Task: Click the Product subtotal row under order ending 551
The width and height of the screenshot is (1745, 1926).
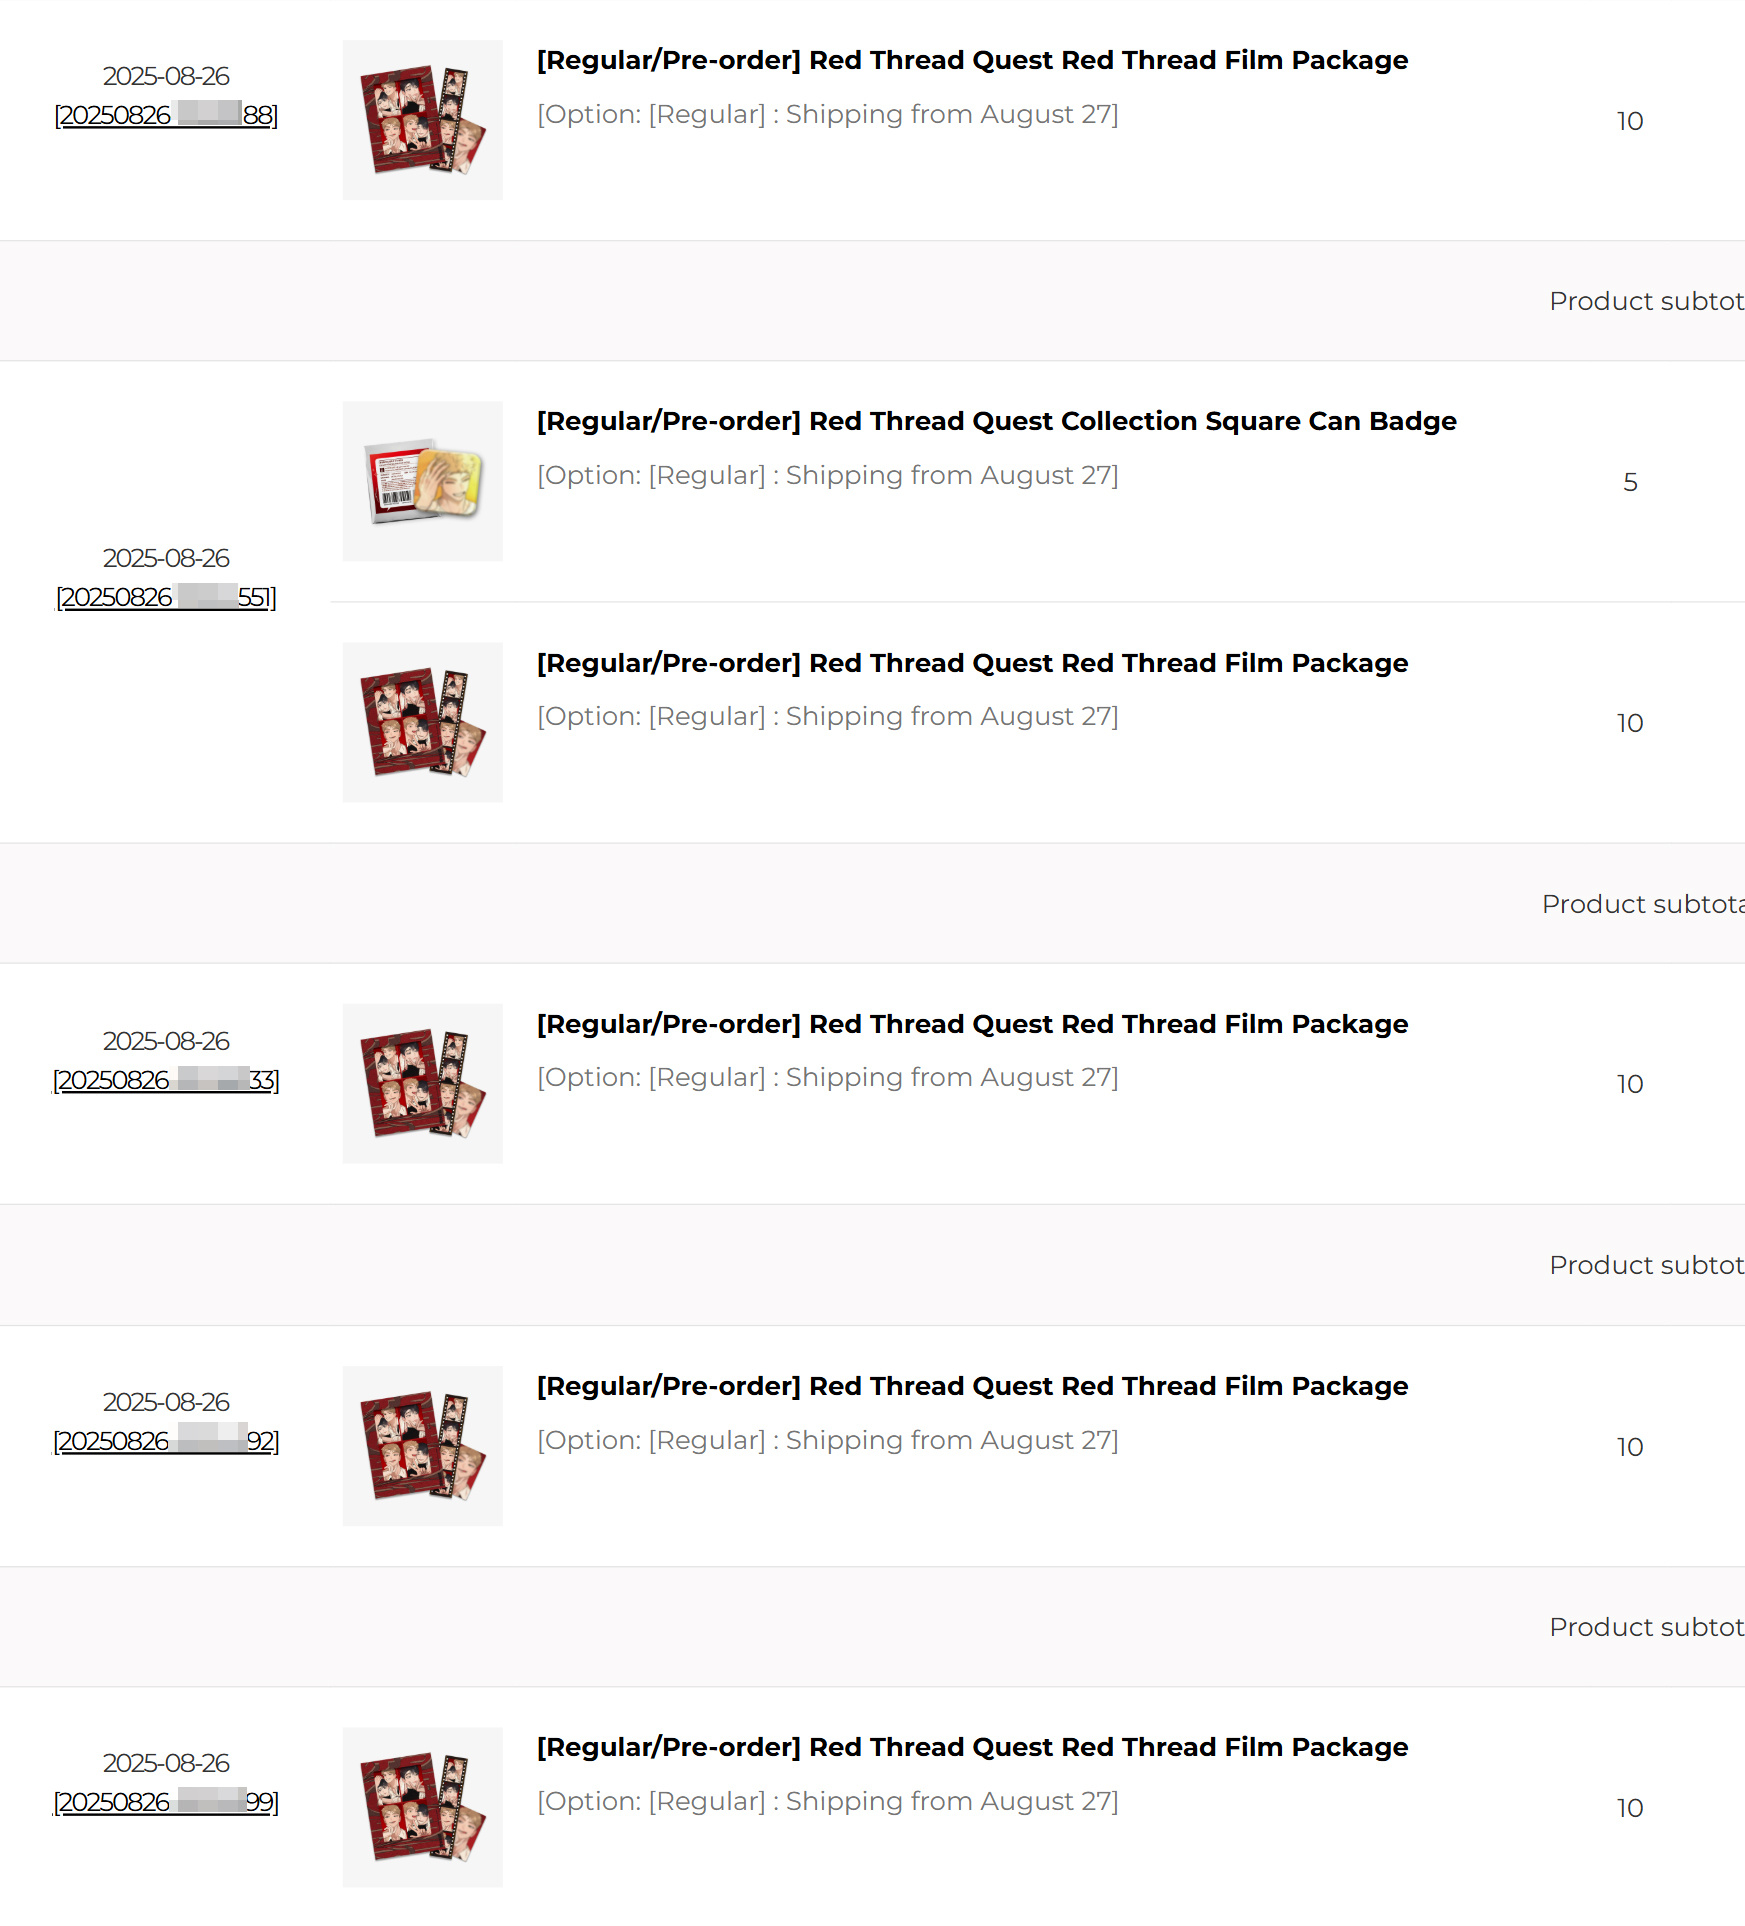Action: pos(872,903)
